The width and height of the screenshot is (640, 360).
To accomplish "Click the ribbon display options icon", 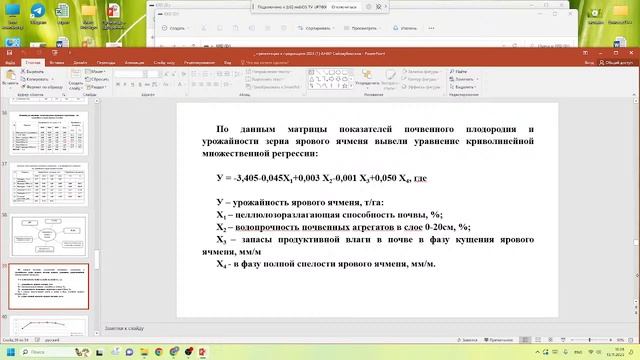I will (x=585, y=53).
